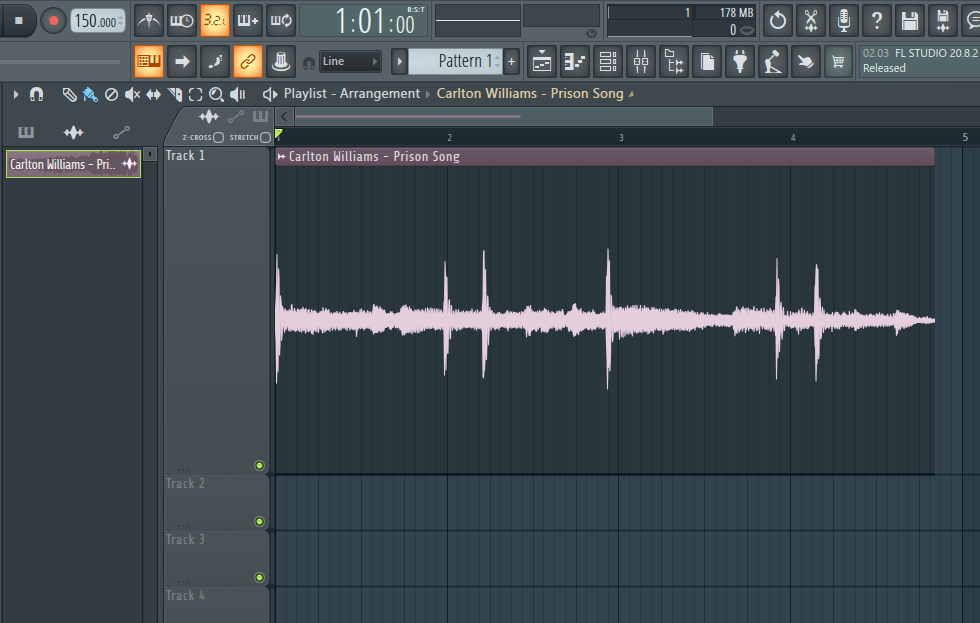Select the Delete tool icon
The width and height of the screenshot is (980, 623).
(x=111, y=94)
